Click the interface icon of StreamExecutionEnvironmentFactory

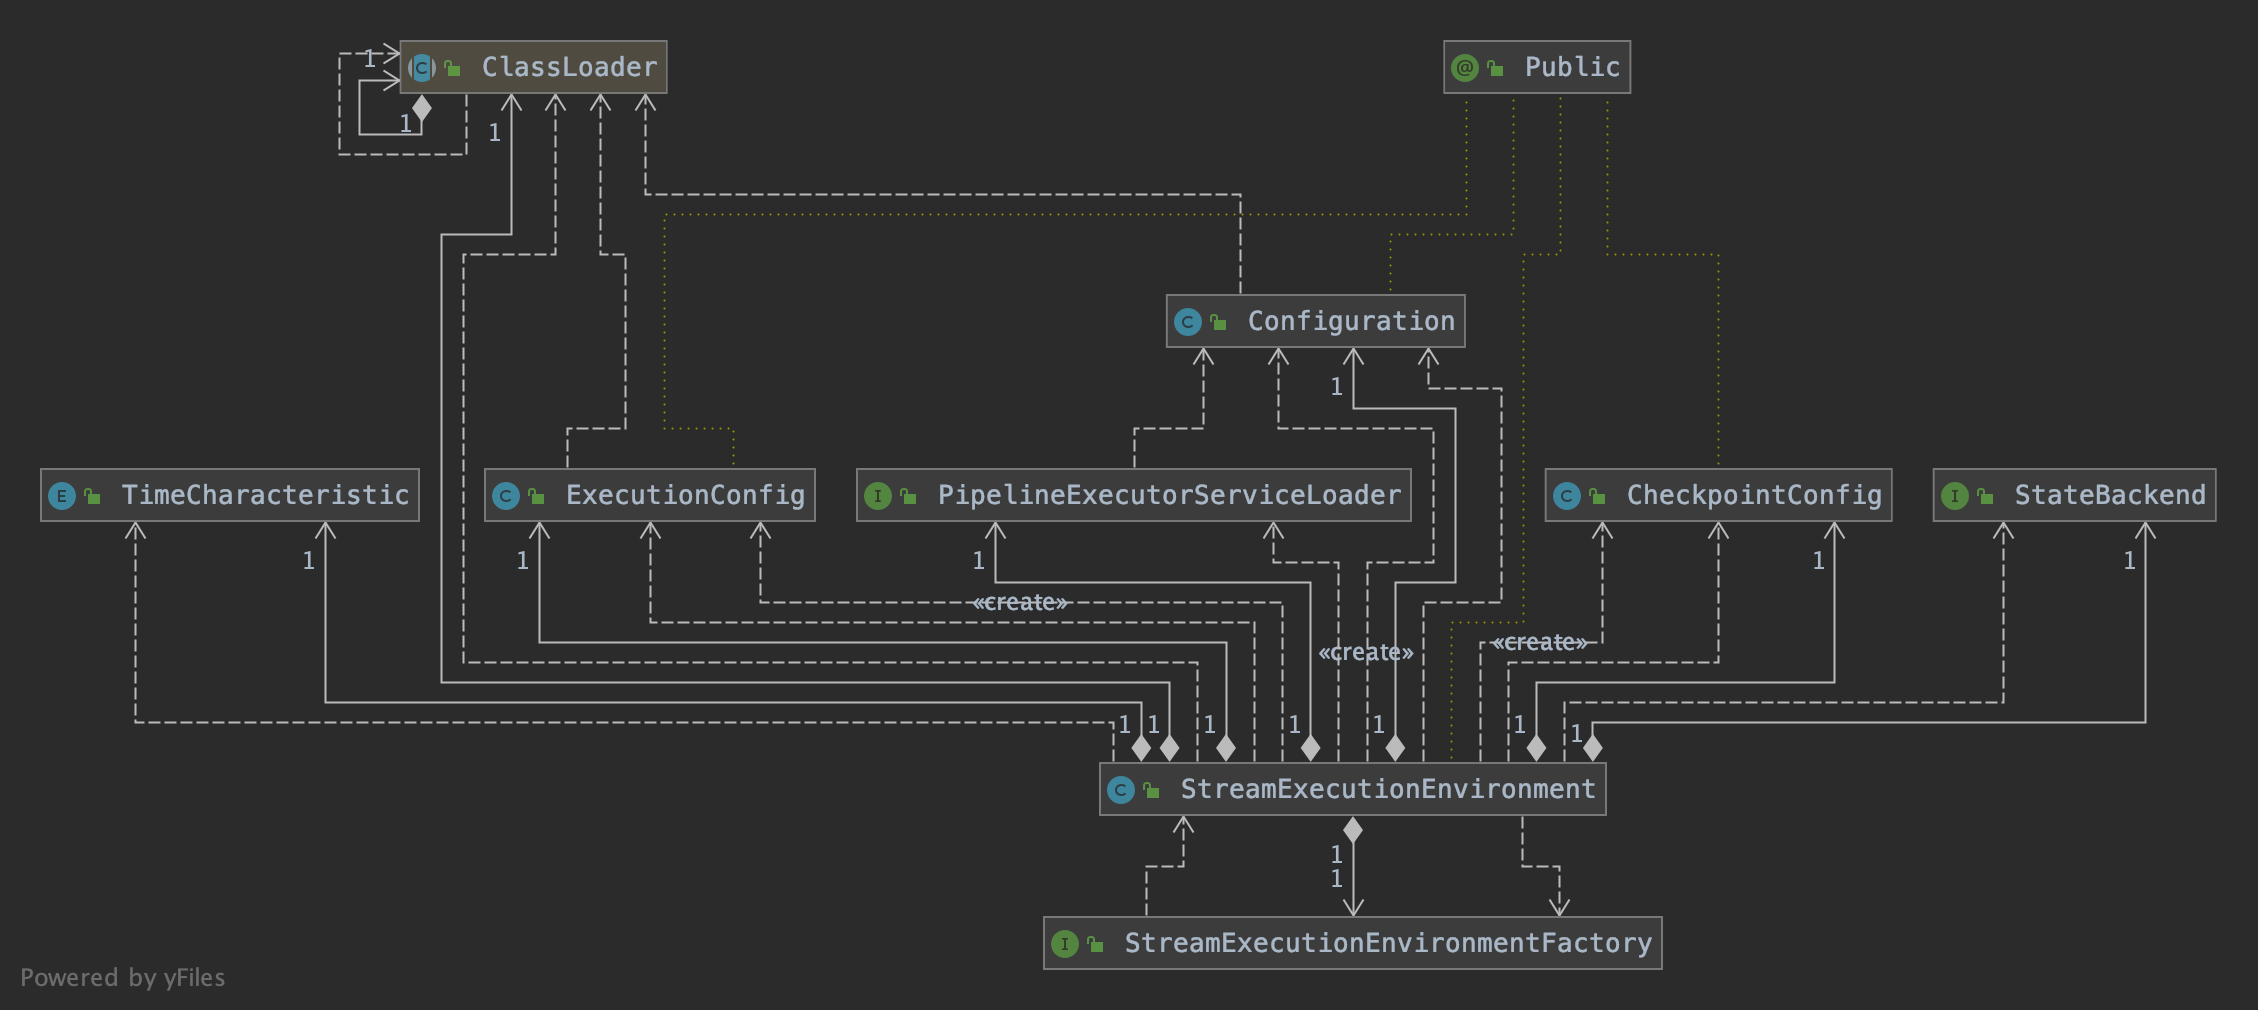tap(1065, 944)
